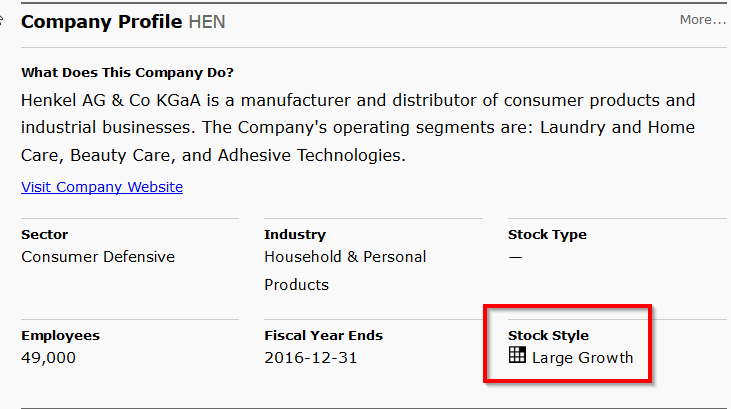Select the 49,000 employees figure

click(48, 358)
